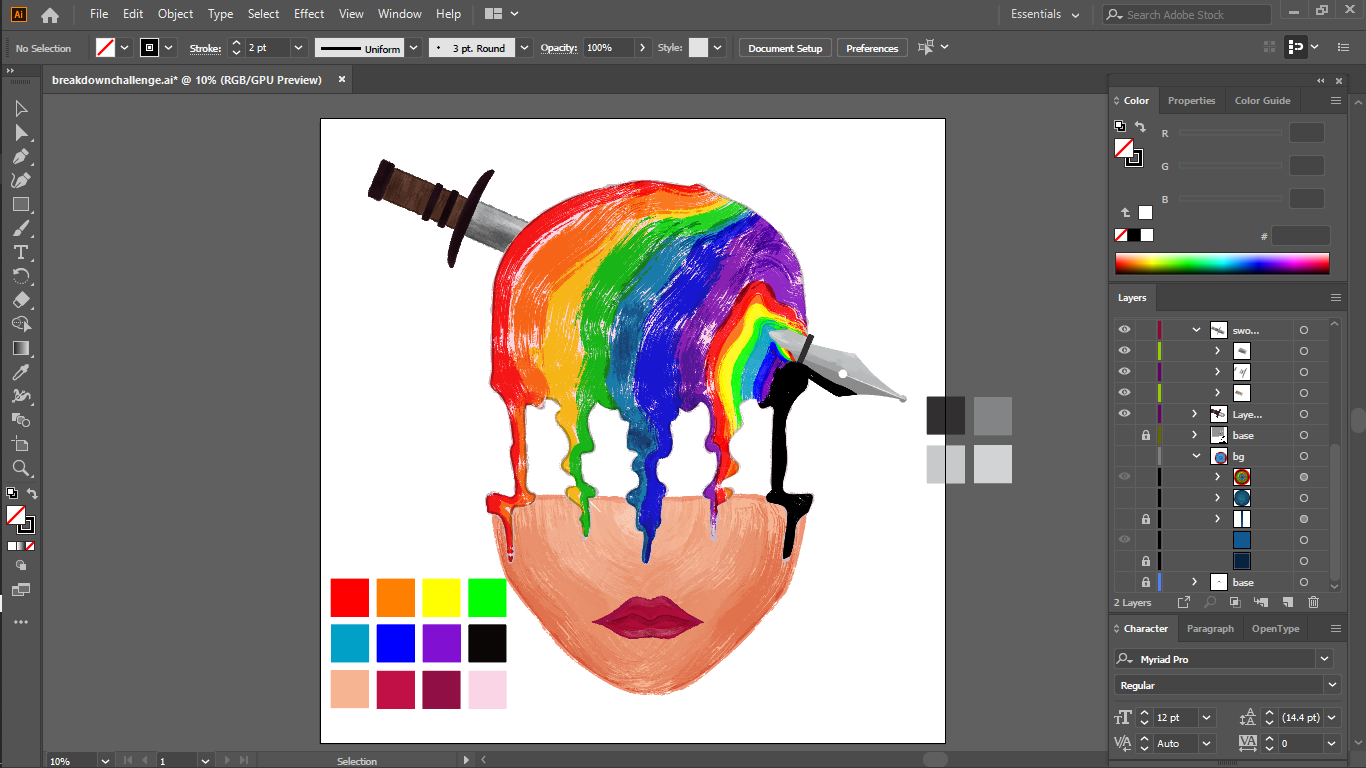Click the Document Setup button

(785, 48)
